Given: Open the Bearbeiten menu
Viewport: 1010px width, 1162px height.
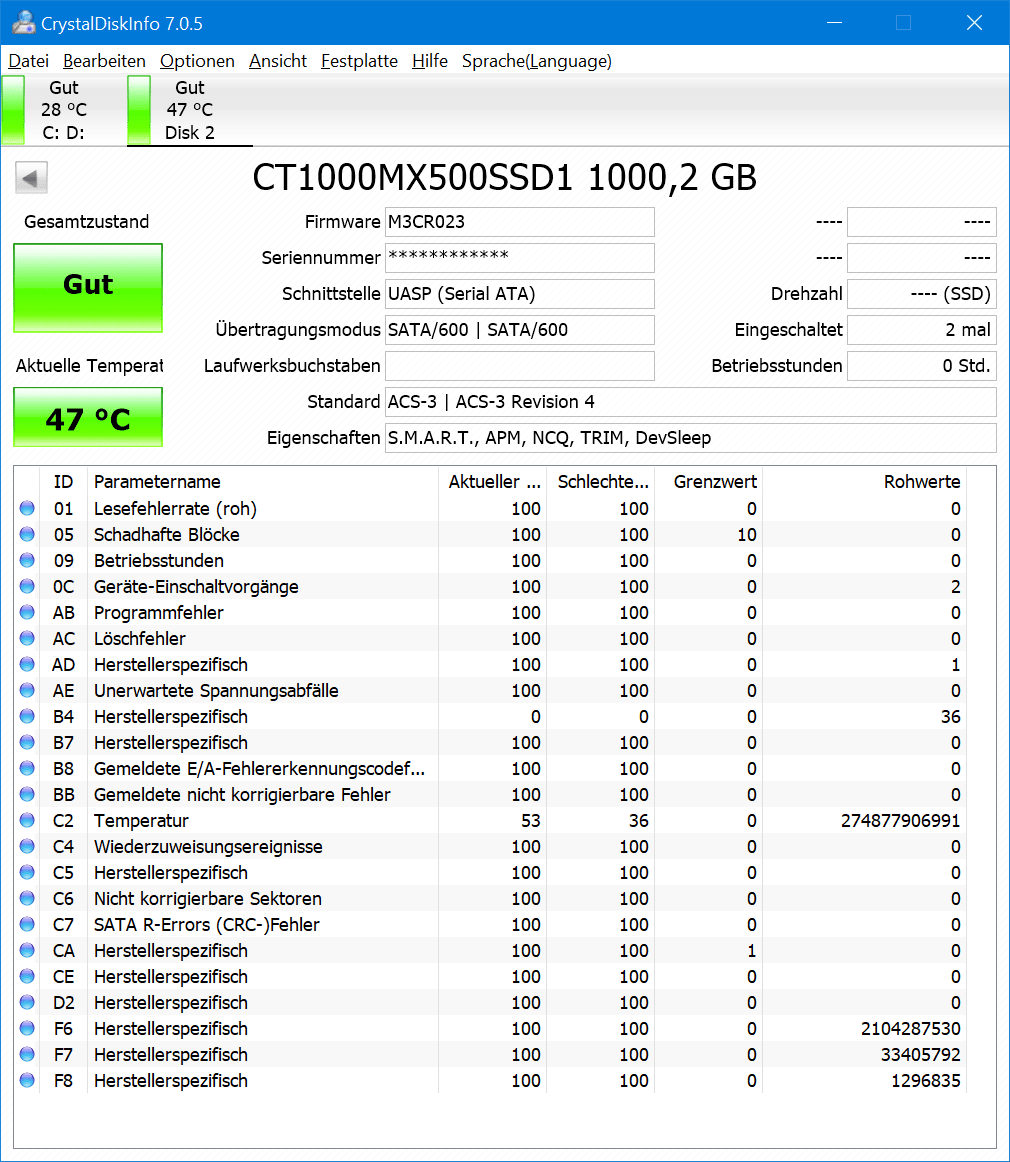Looking at the screenshot, I should click(x=104, y=61).
